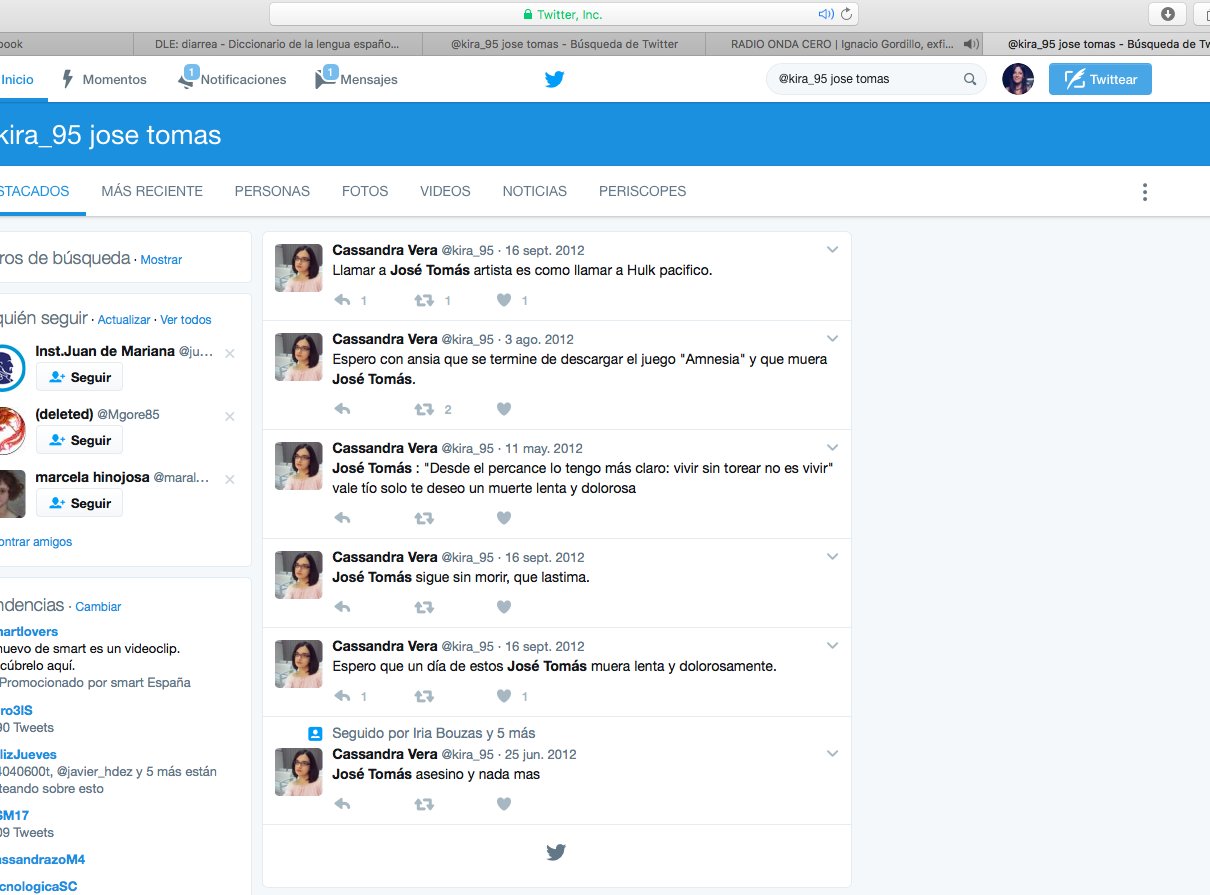Image resolution: width=1210 pixels, height=895 pixels.
Task: Click the Twitter bird icon below the tweets
Action: pos(556,852)
